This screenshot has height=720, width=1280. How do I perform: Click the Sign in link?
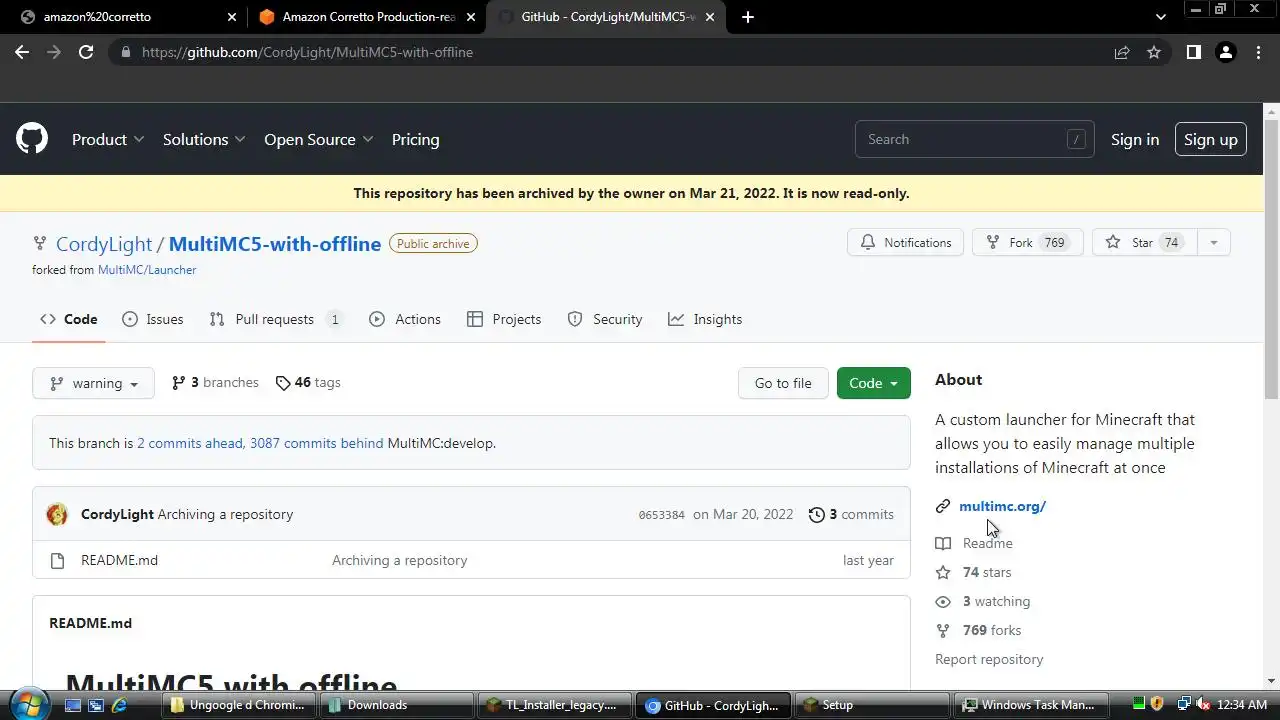[x=1135, y=139]
